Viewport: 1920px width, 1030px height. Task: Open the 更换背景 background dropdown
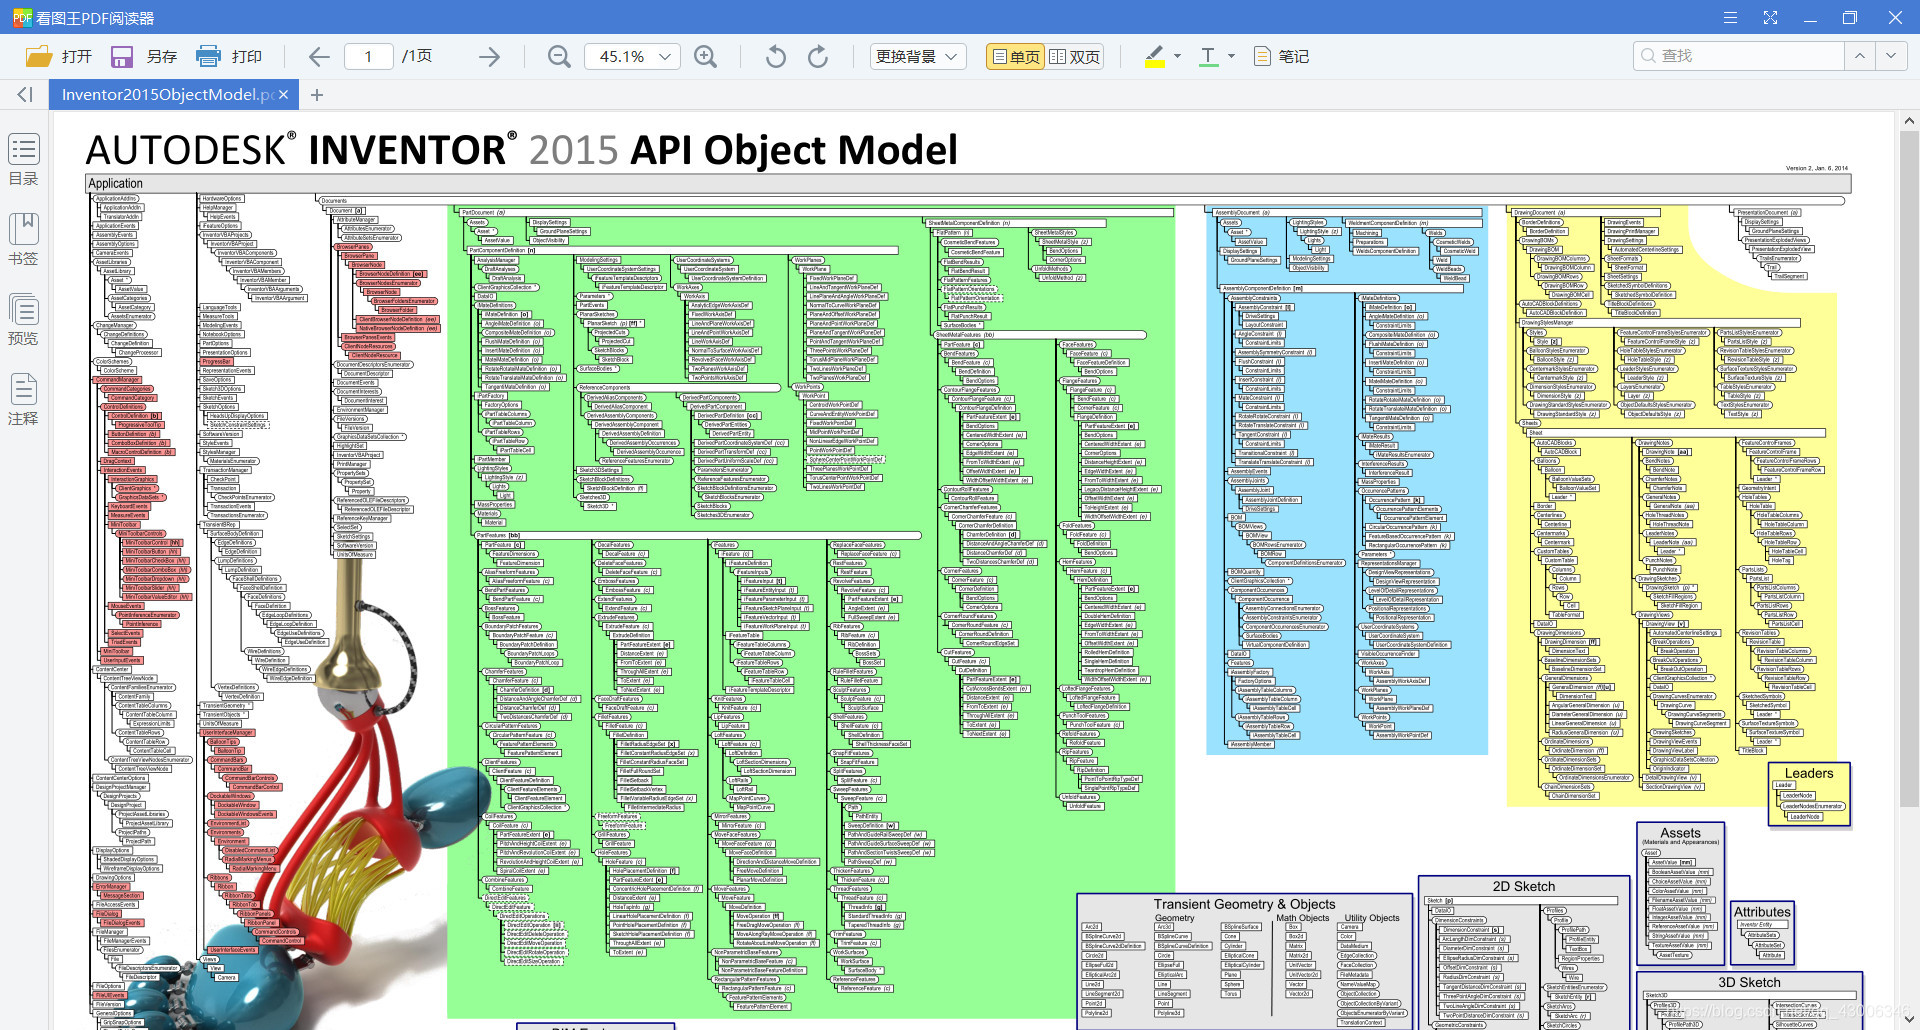click(x=917, y=57)
